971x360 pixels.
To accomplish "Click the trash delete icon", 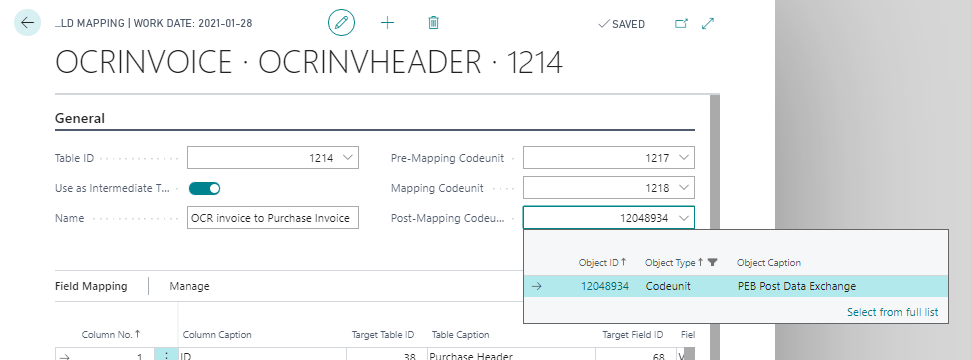I will 433,23.
